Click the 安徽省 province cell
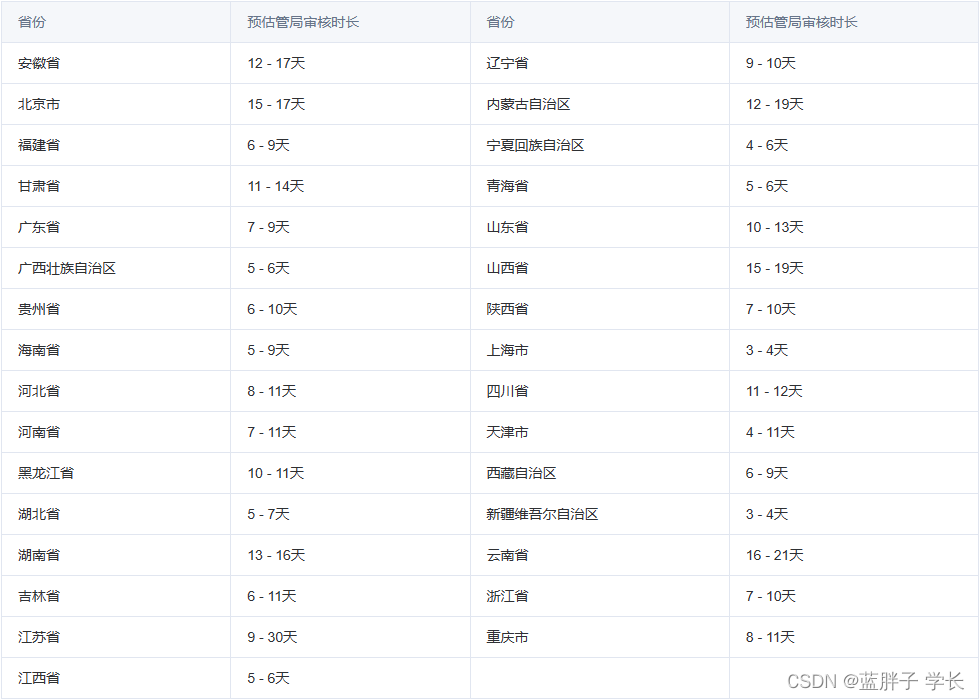This screenshot has width=980, height=700. (x=39, y=63)
